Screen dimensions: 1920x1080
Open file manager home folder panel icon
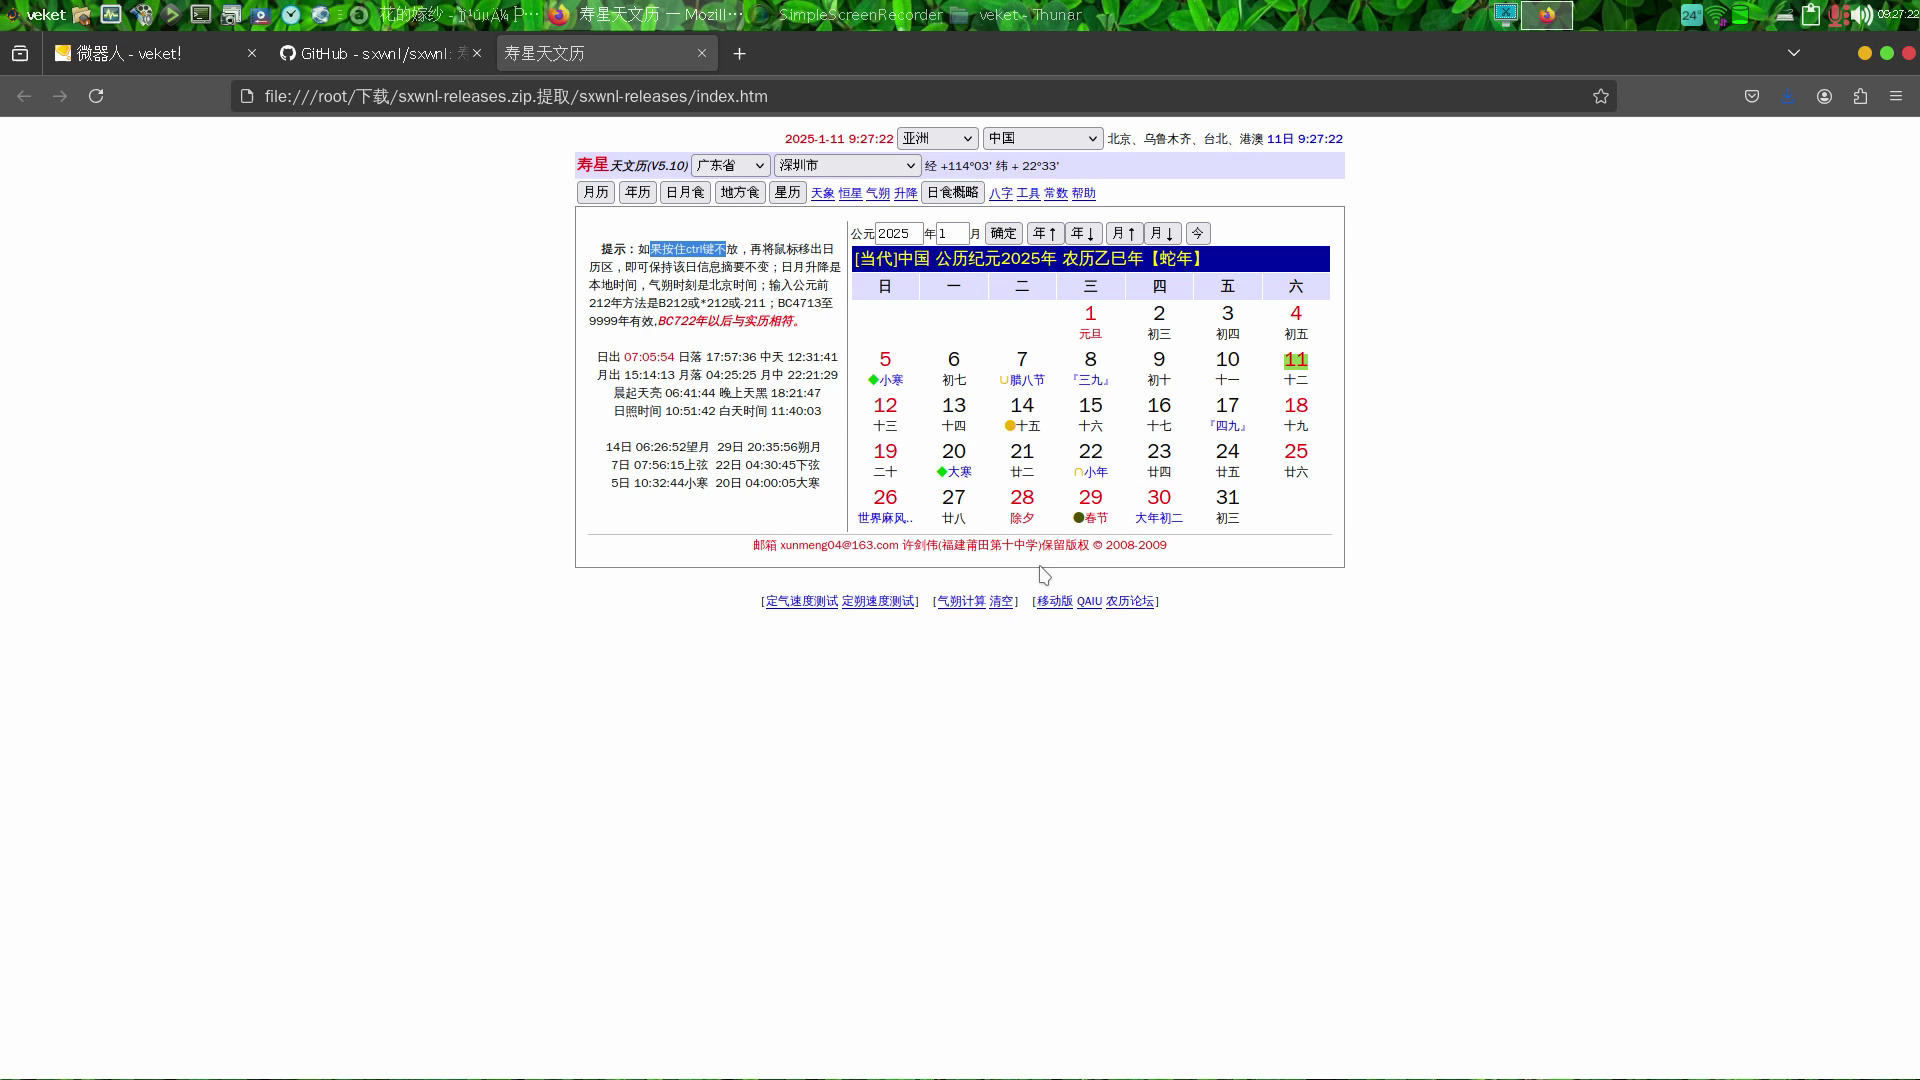coord(82,15)
